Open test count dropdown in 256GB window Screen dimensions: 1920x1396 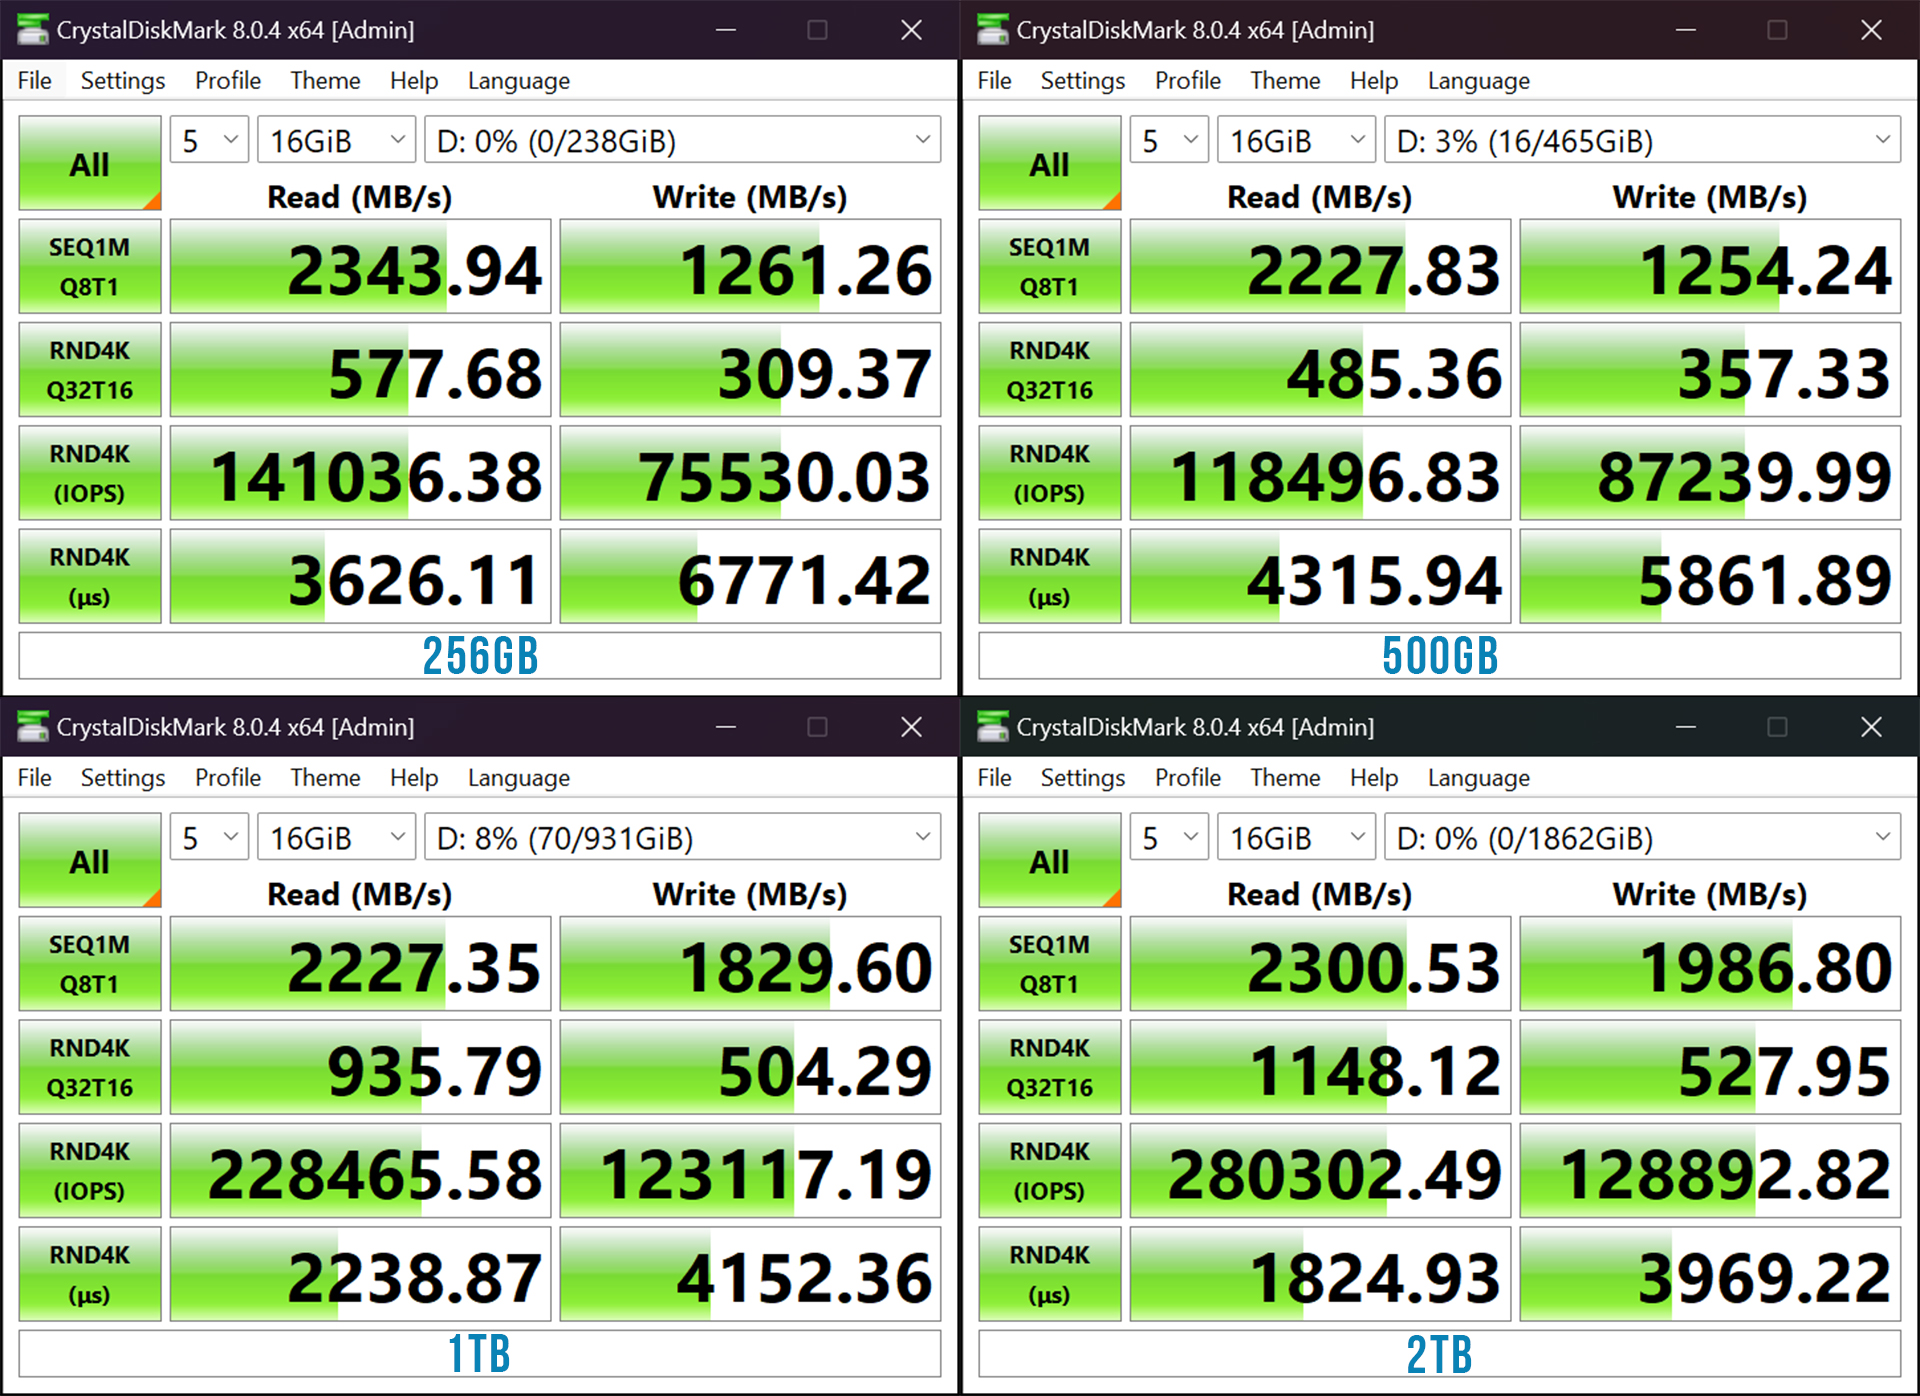tap(209, 140)
